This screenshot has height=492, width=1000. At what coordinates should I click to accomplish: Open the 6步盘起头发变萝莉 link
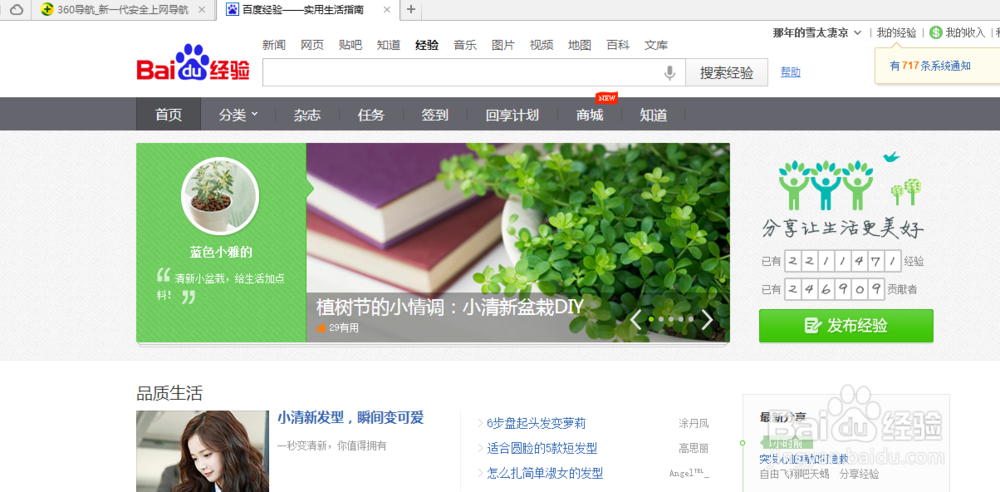pyautogui.click(x=536, y=423)
